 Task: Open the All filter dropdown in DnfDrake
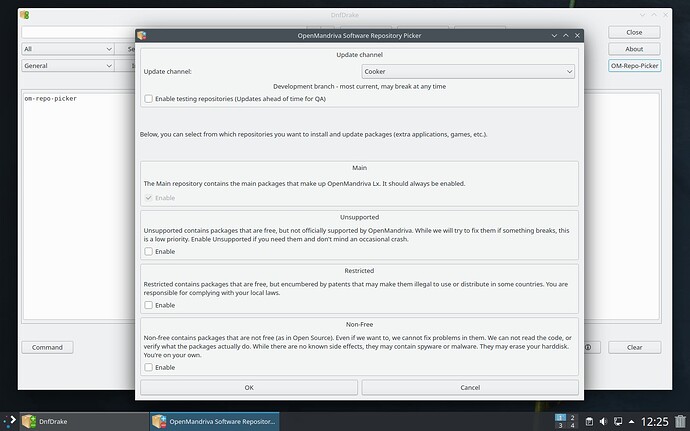(x=68, y=49)
